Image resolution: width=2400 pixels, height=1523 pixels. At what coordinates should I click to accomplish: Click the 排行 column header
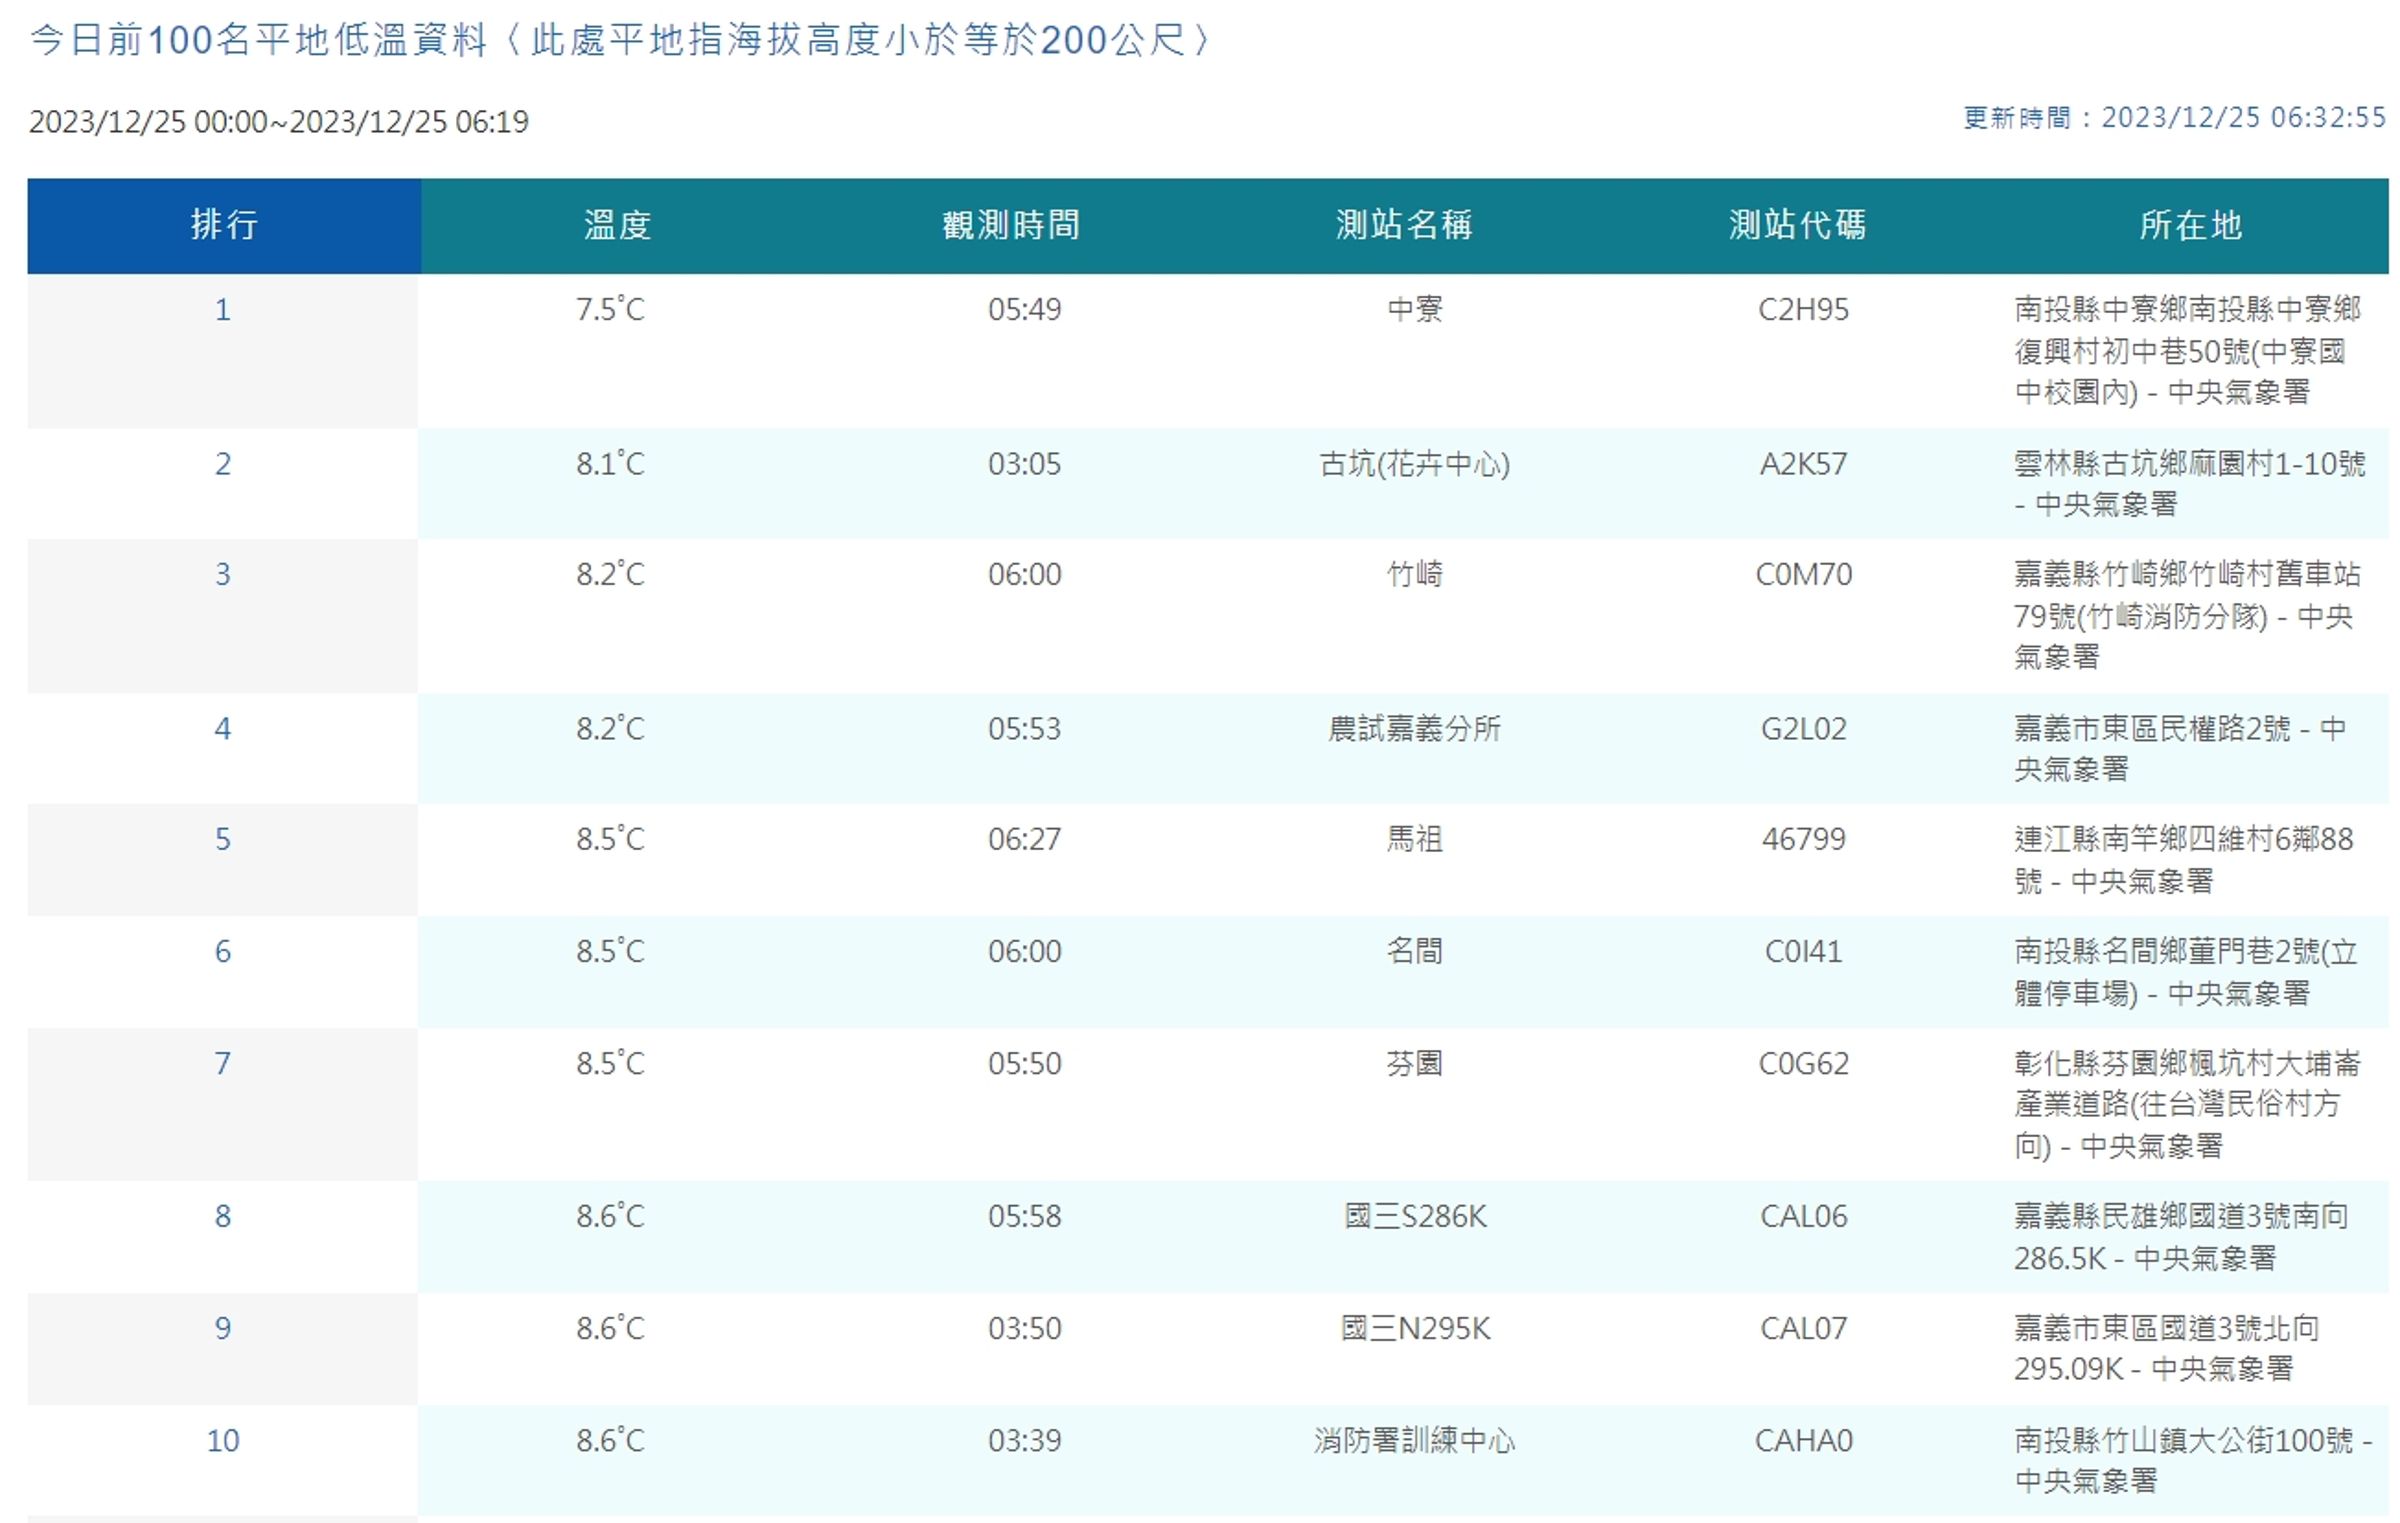click(223, 225)
